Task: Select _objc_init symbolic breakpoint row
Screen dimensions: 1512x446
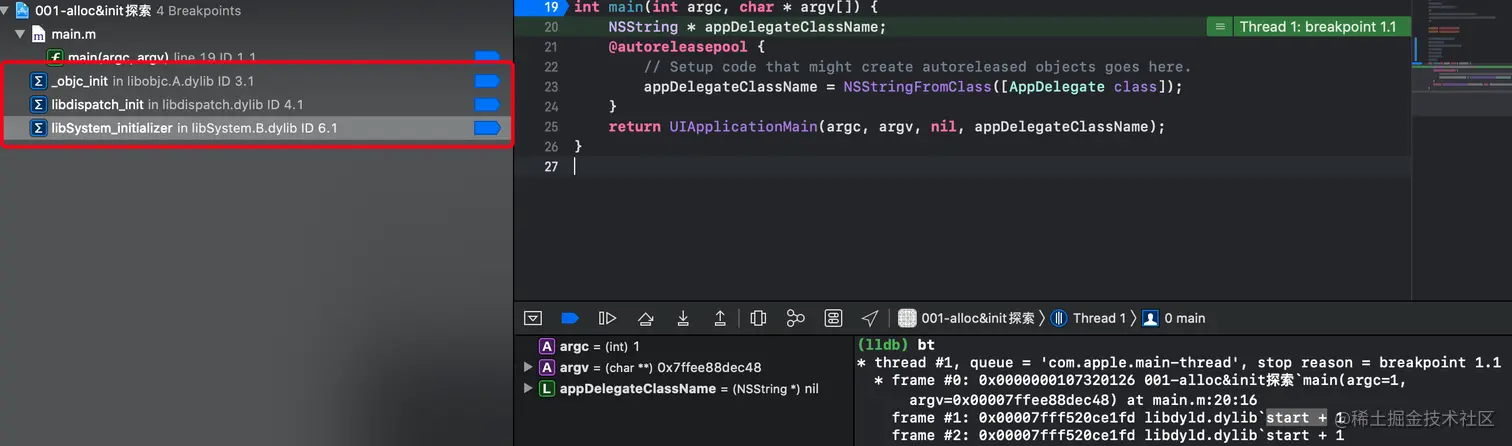Action: pos(257,81)
